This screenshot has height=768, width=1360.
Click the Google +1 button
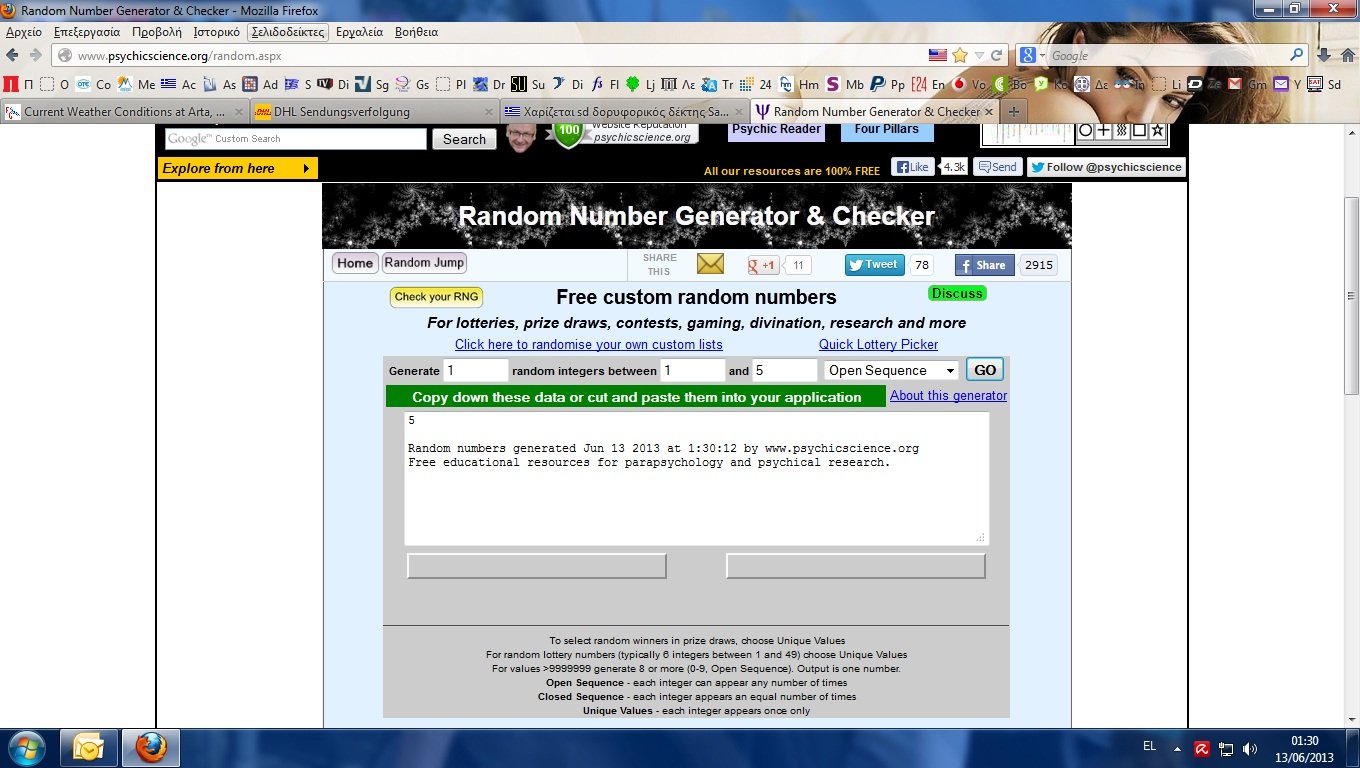[x=763, y=265]
